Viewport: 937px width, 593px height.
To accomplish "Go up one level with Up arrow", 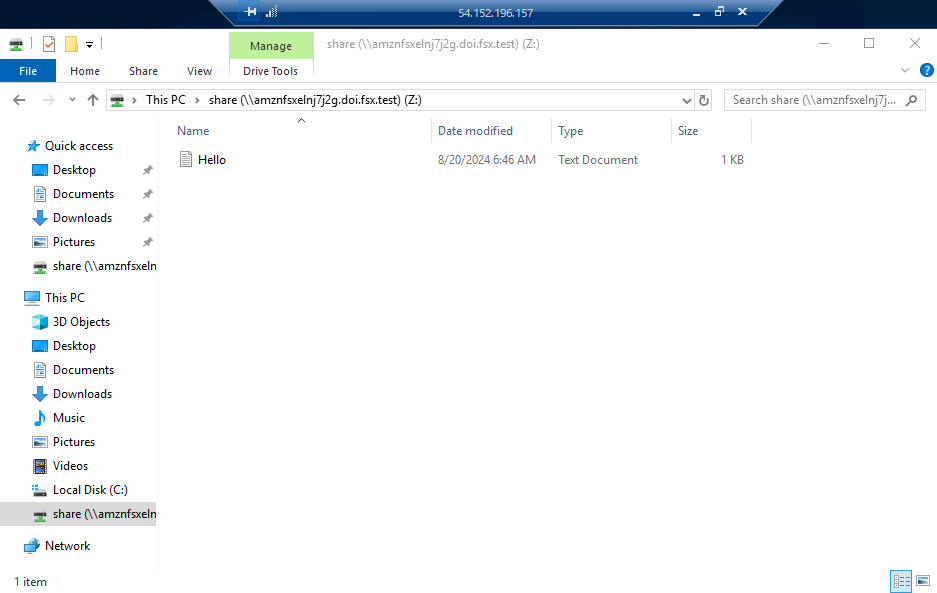I will pos(93,100).
